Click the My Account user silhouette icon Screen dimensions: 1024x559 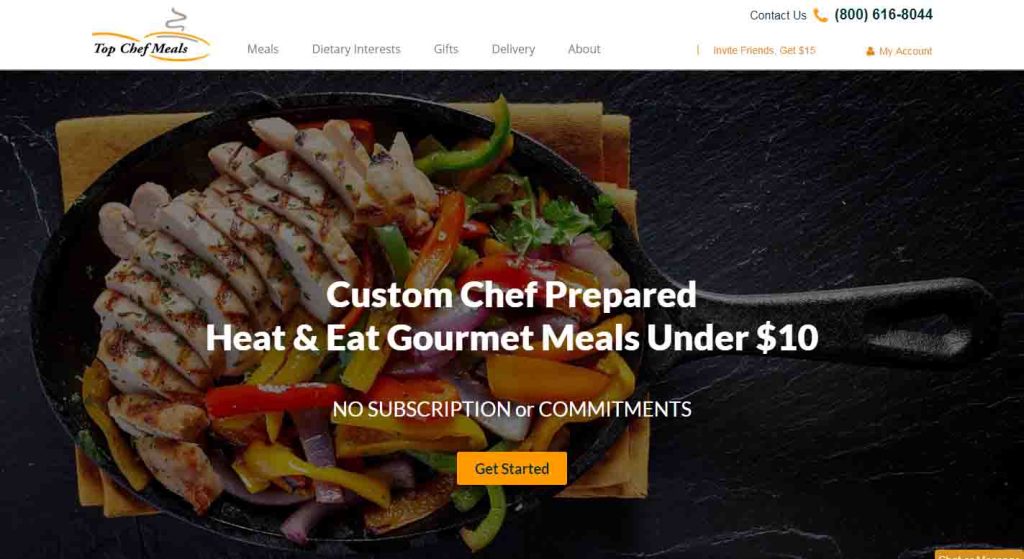pos(870,51)
